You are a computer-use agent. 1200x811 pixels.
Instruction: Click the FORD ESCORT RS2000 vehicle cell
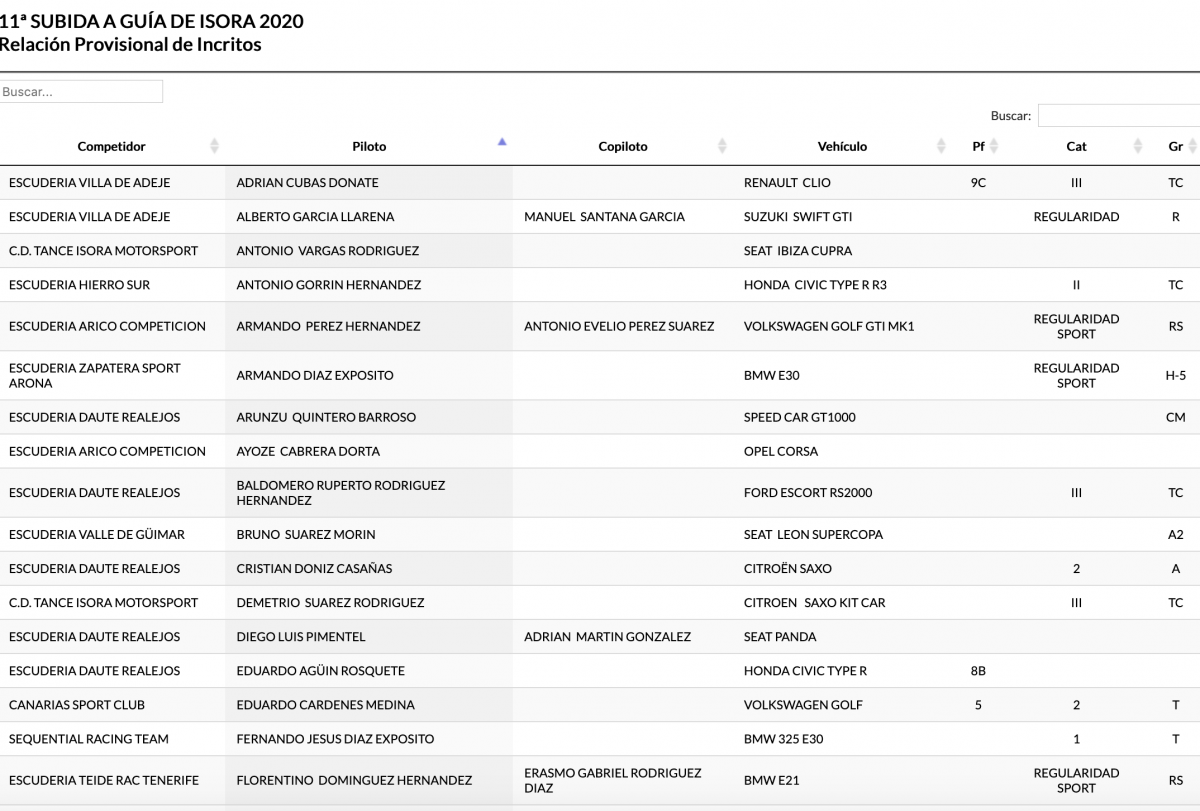[x=807, y=493]
